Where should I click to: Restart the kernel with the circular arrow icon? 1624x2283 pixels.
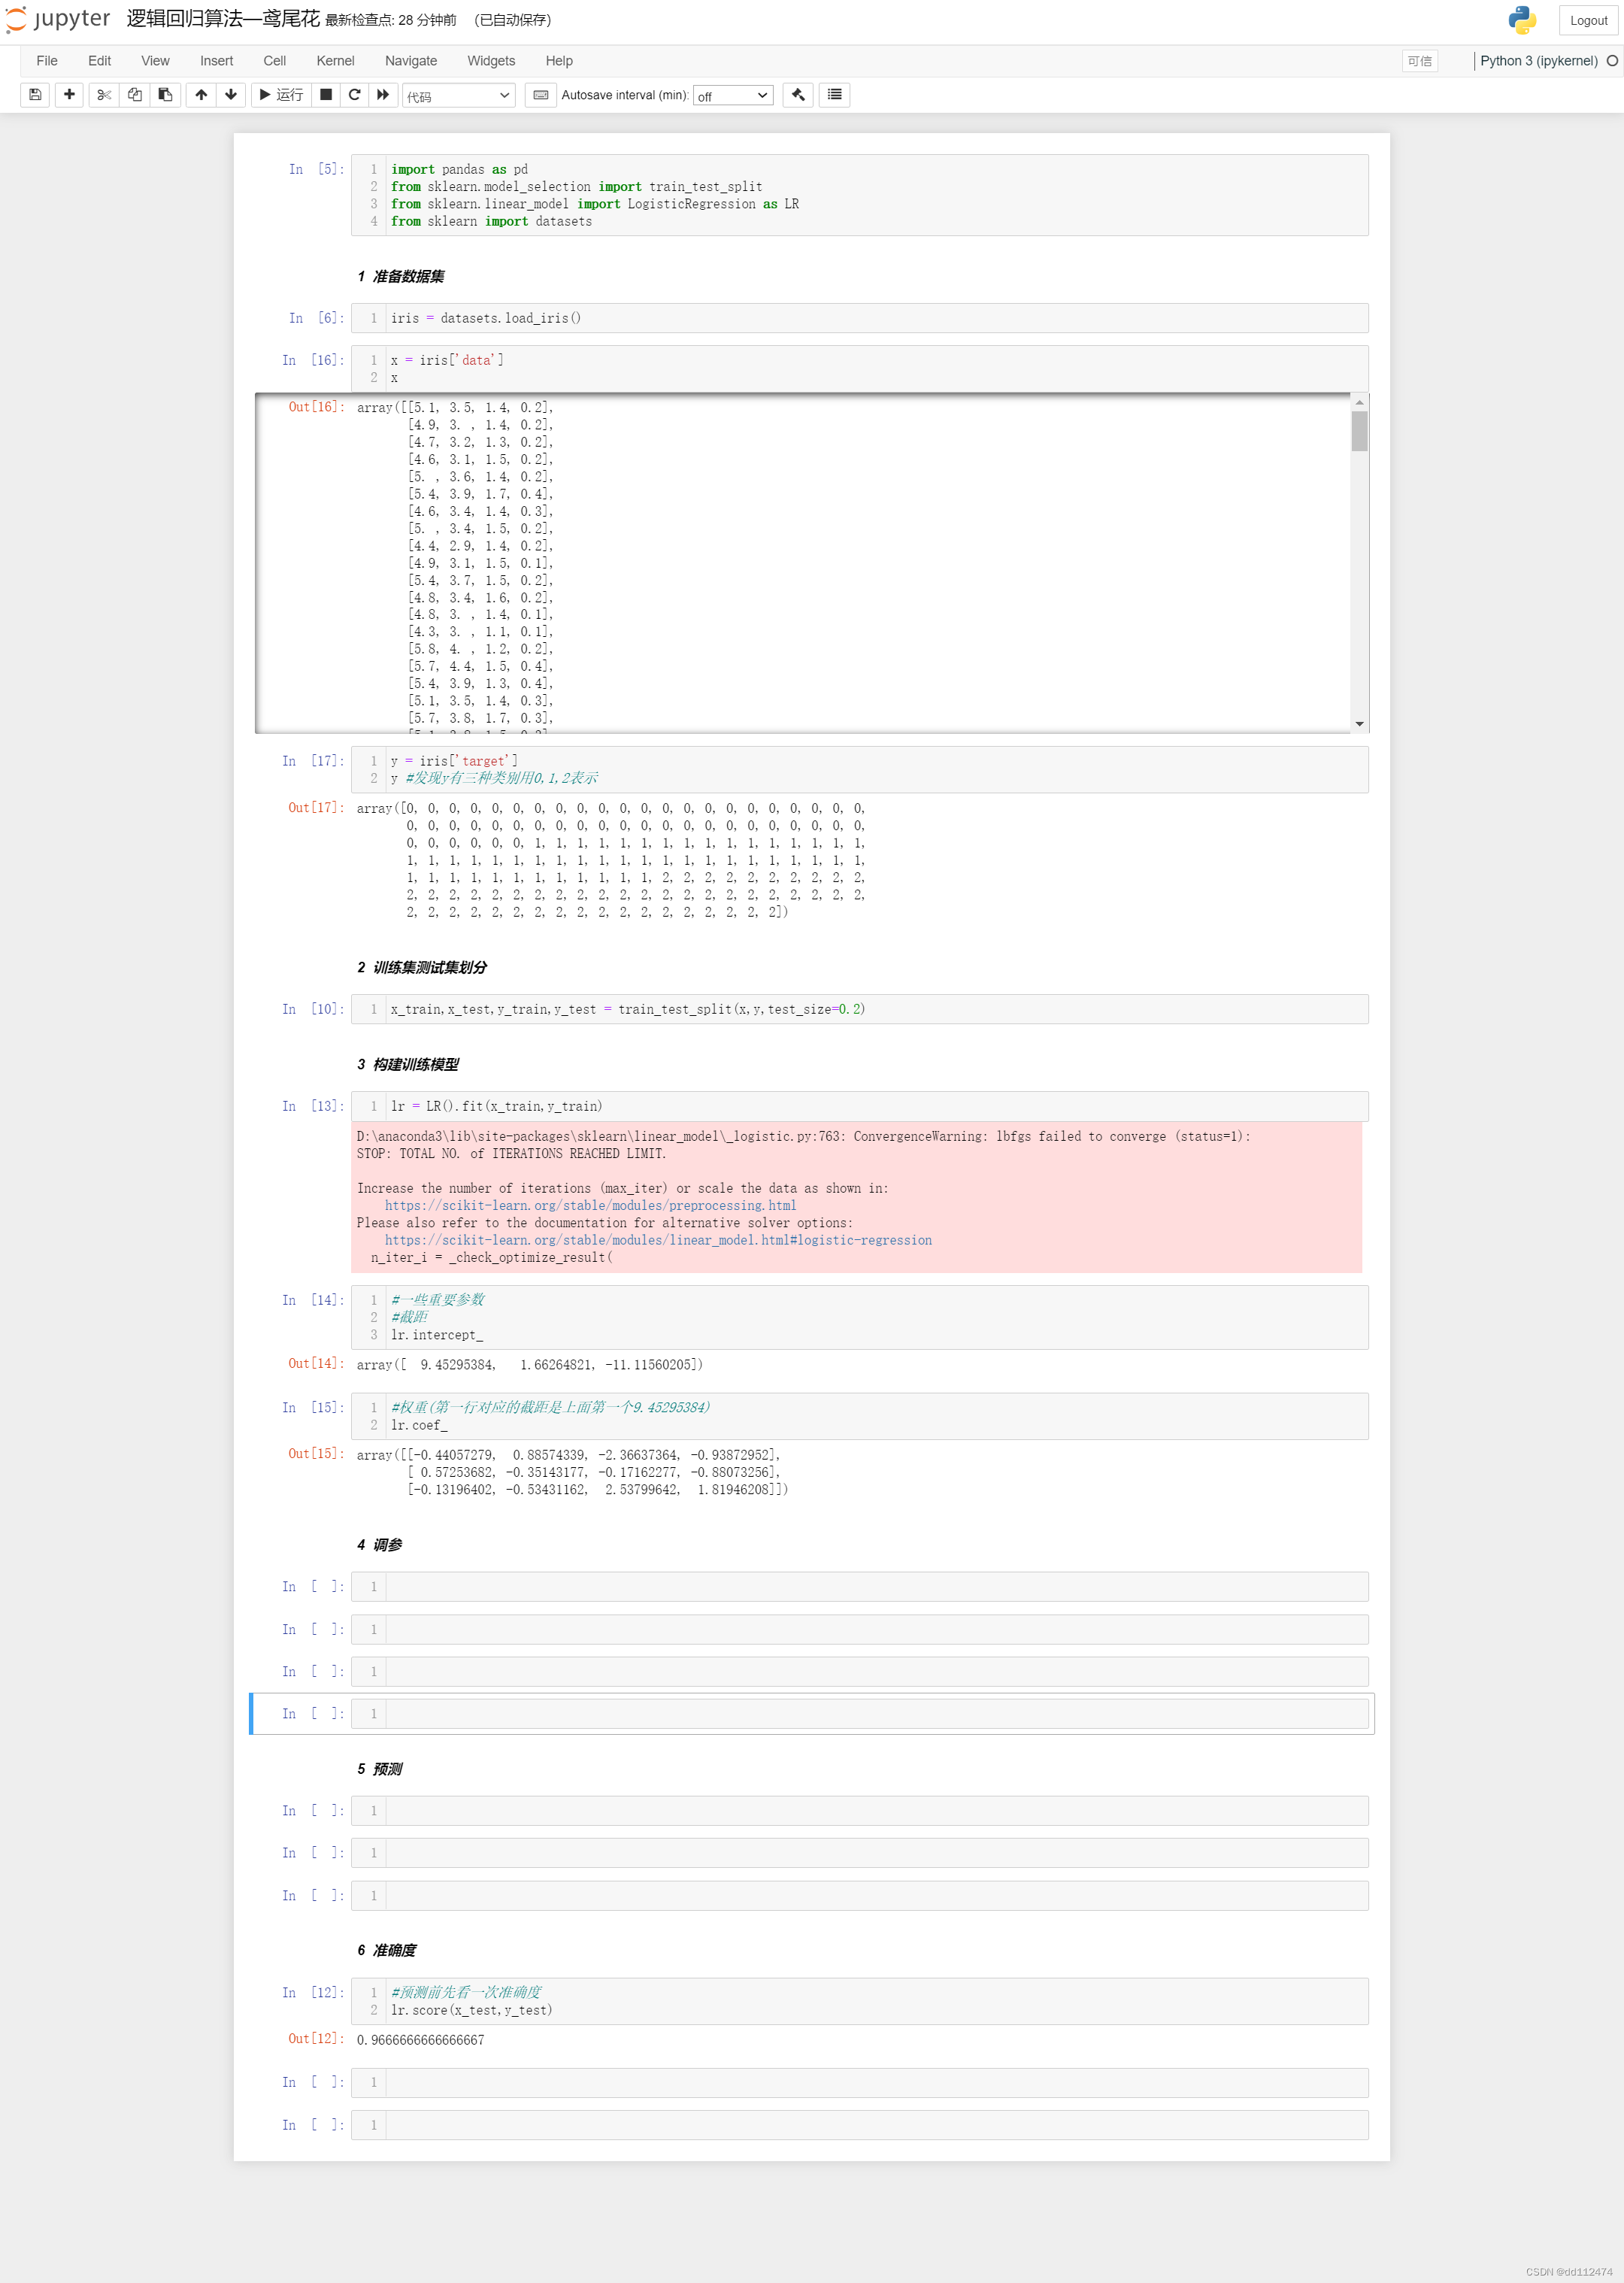click(x=354, y=95)
